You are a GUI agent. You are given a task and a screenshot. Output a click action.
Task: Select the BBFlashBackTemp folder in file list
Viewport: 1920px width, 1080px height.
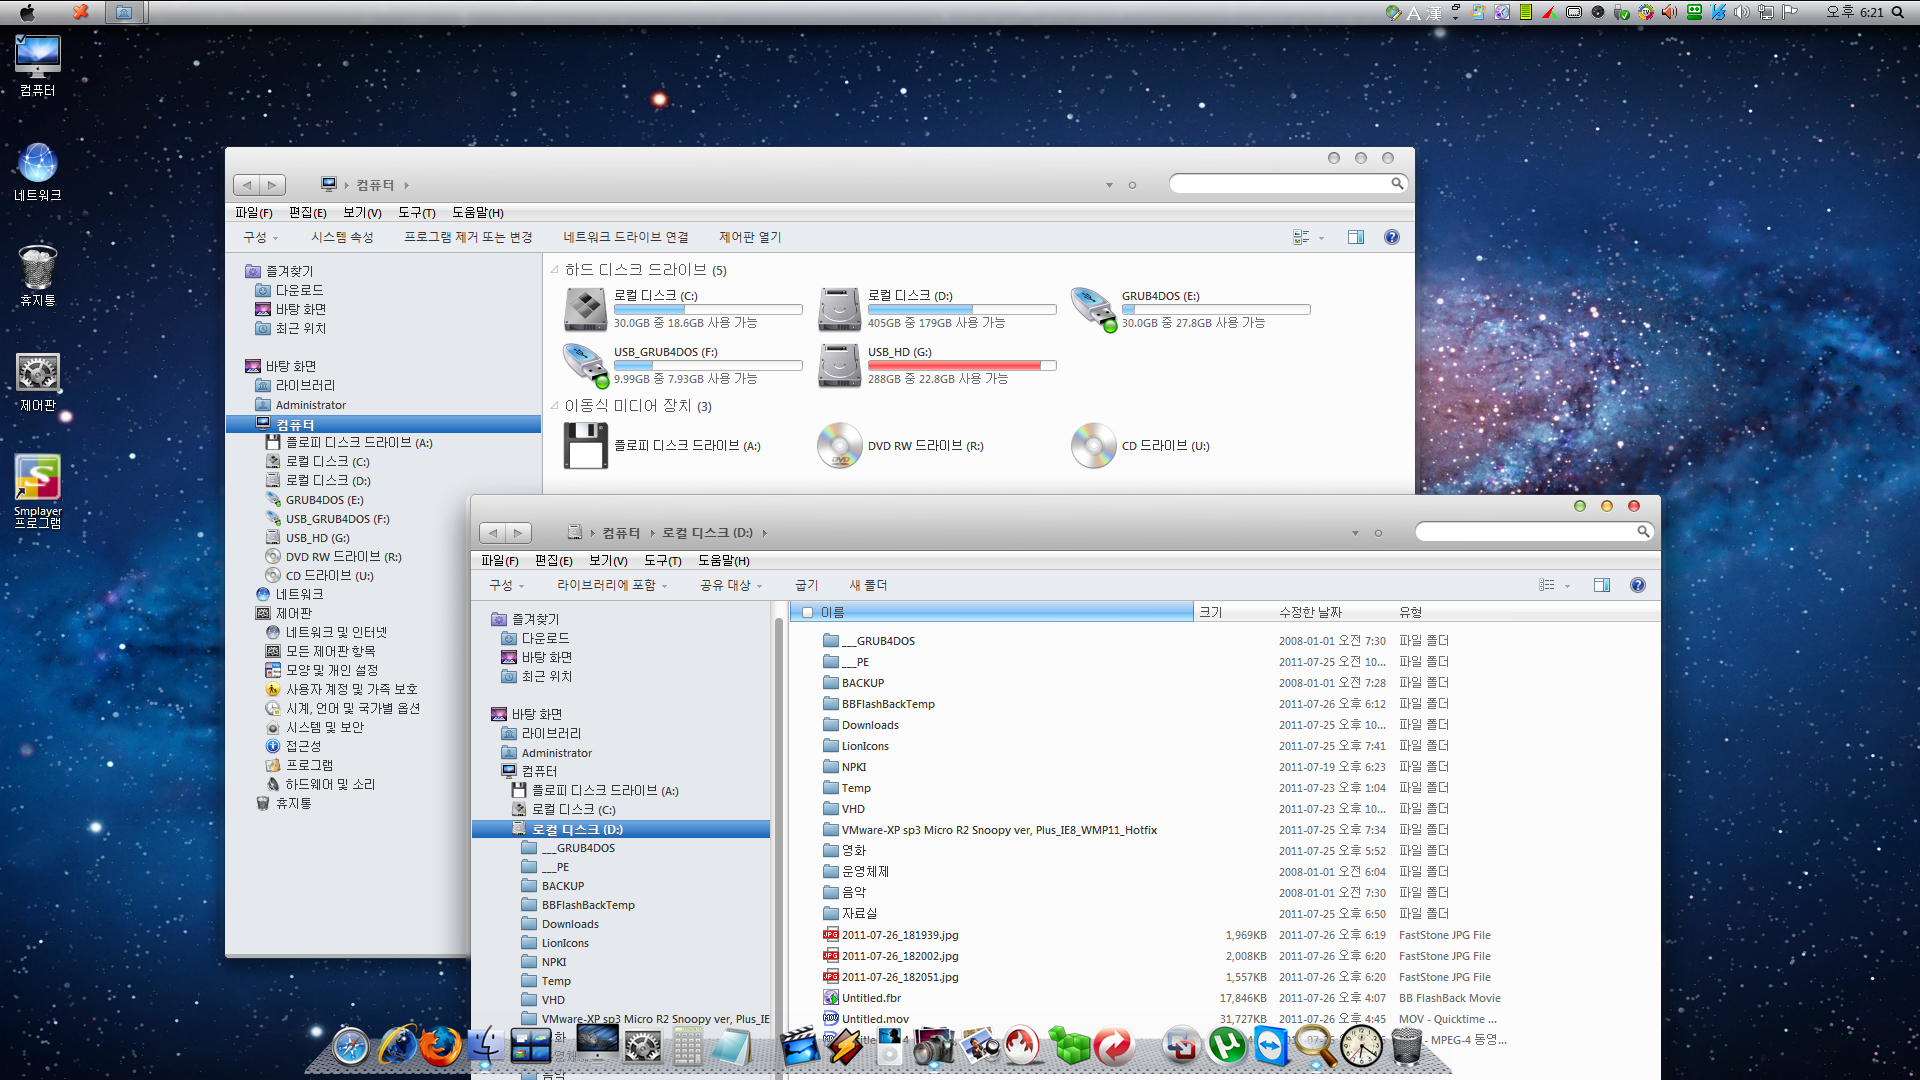888,704
